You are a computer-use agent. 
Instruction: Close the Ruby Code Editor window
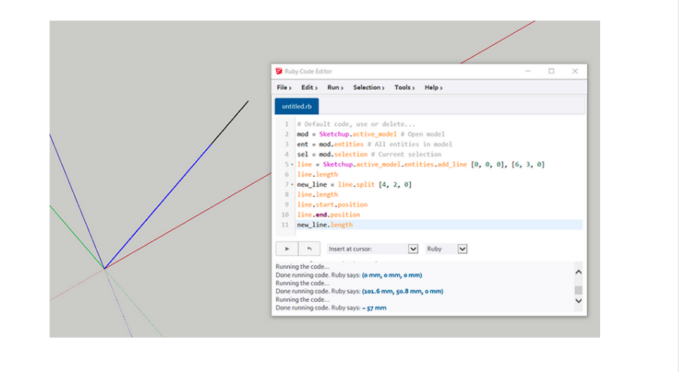click(575, 71)
